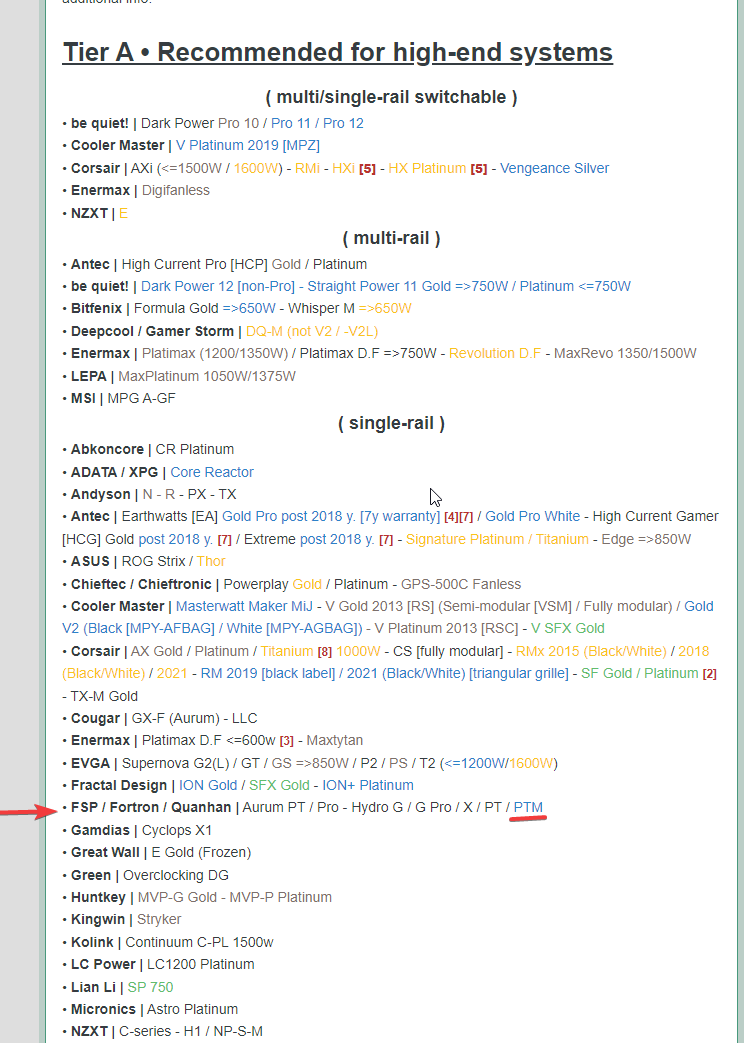Click 'Maxtytan' in Enermax row
Viewport: 744px width, 1043px height.
(335, 740)
